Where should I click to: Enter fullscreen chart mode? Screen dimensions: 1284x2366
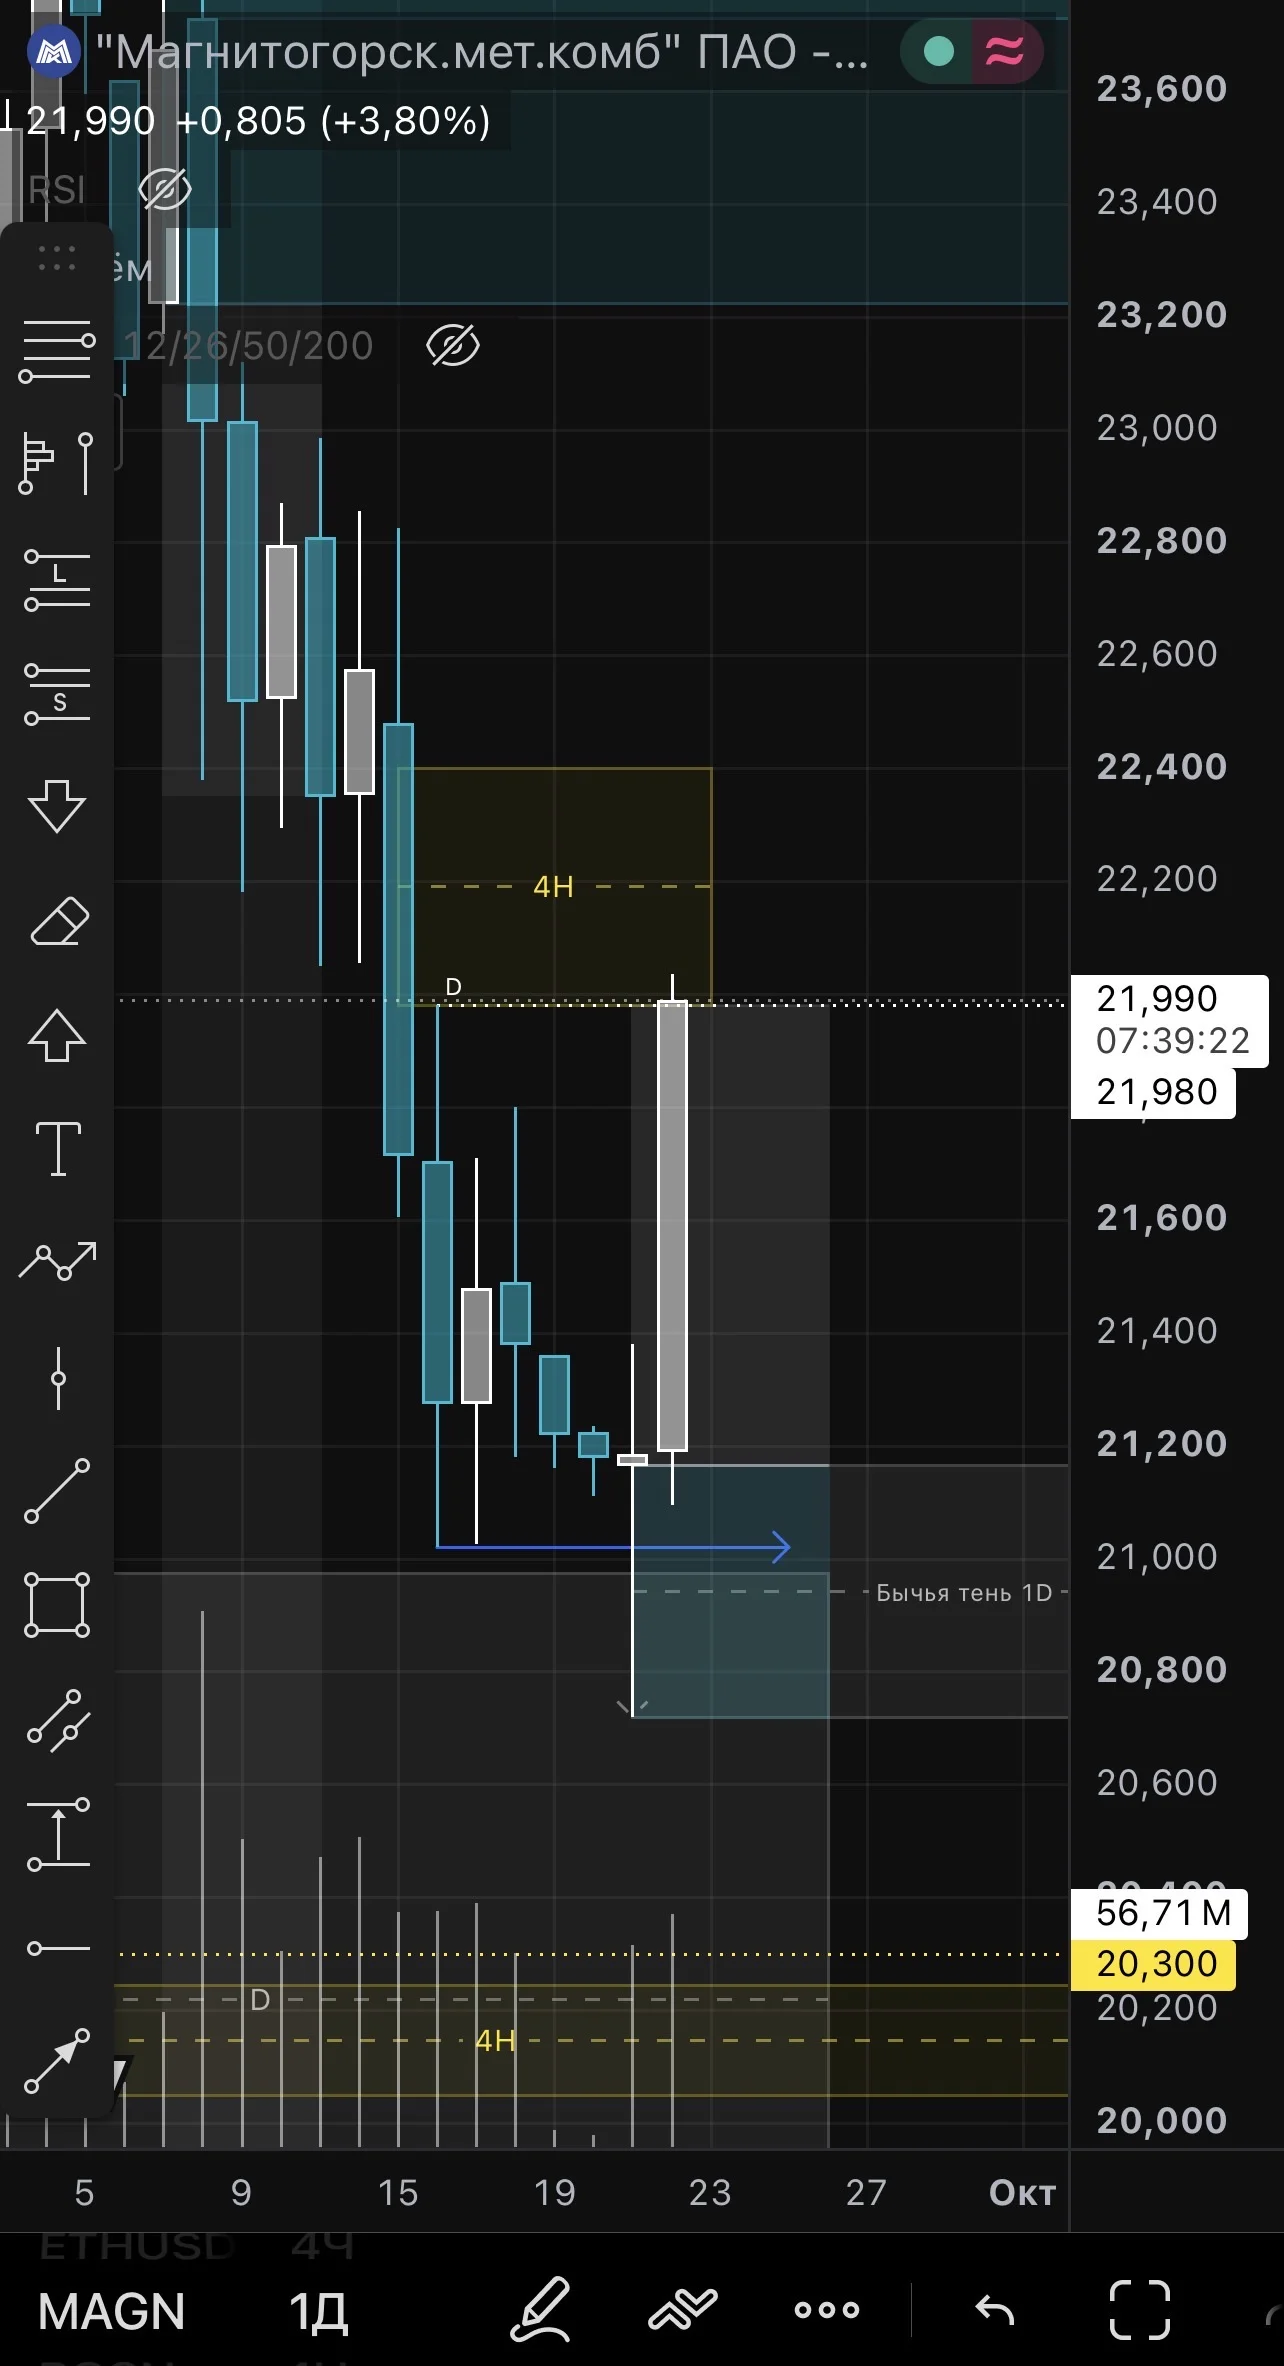(1140, 2310)
